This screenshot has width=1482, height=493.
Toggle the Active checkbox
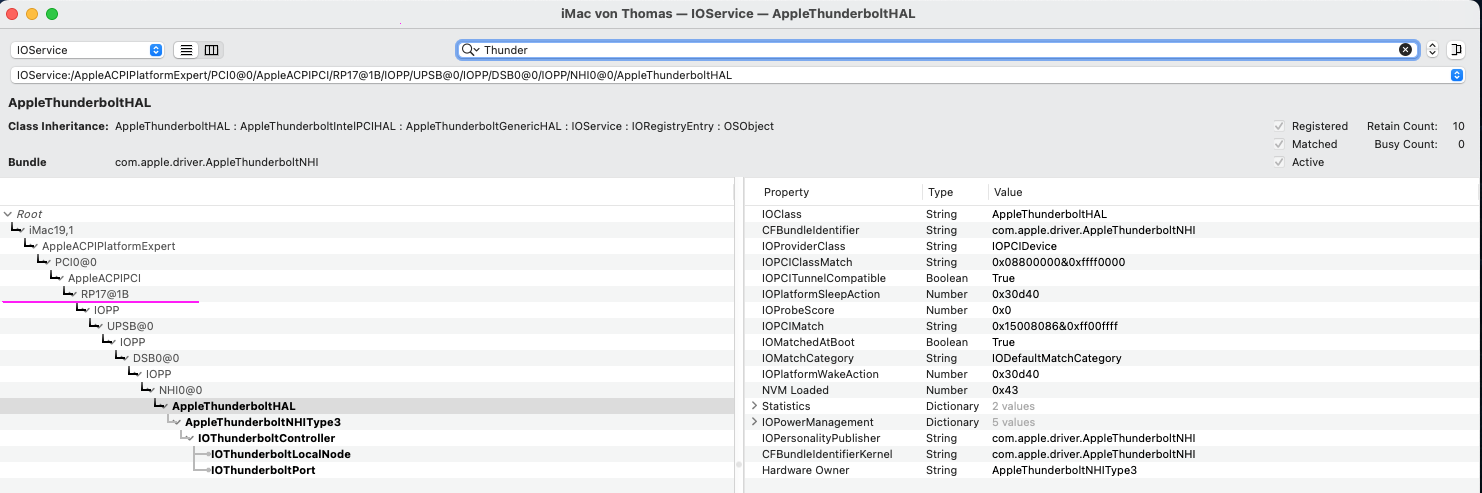(x=1279, y=162)
